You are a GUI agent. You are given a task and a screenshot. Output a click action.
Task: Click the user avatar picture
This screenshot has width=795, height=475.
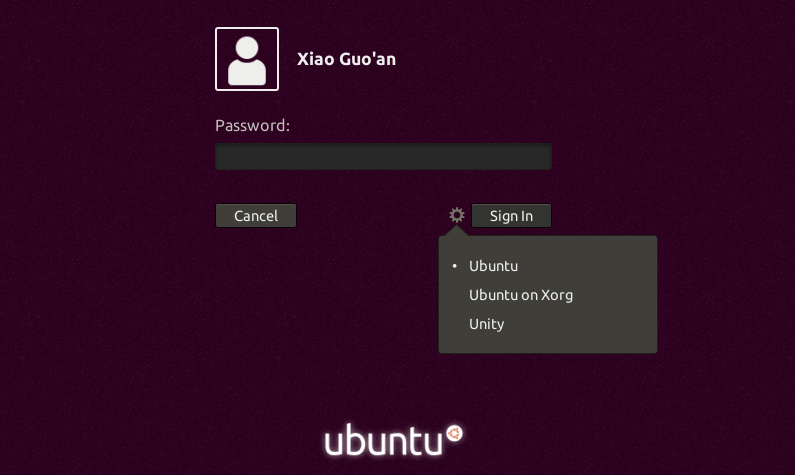247,59
